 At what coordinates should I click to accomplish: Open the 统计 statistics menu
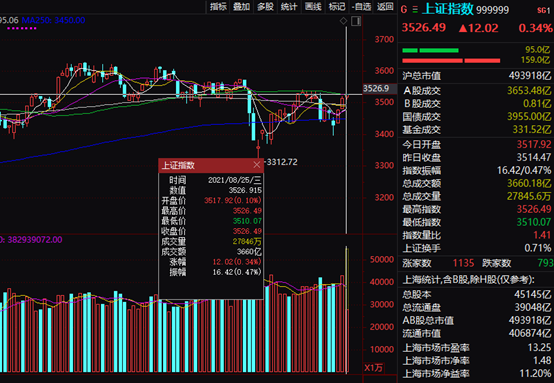pos(289,6)
